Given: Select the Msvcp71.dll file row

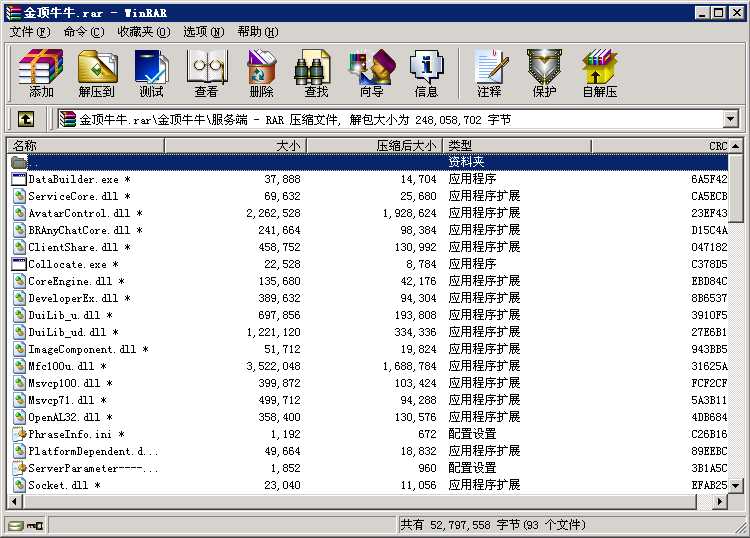Looking at the screenshot, I should [369, 400].
